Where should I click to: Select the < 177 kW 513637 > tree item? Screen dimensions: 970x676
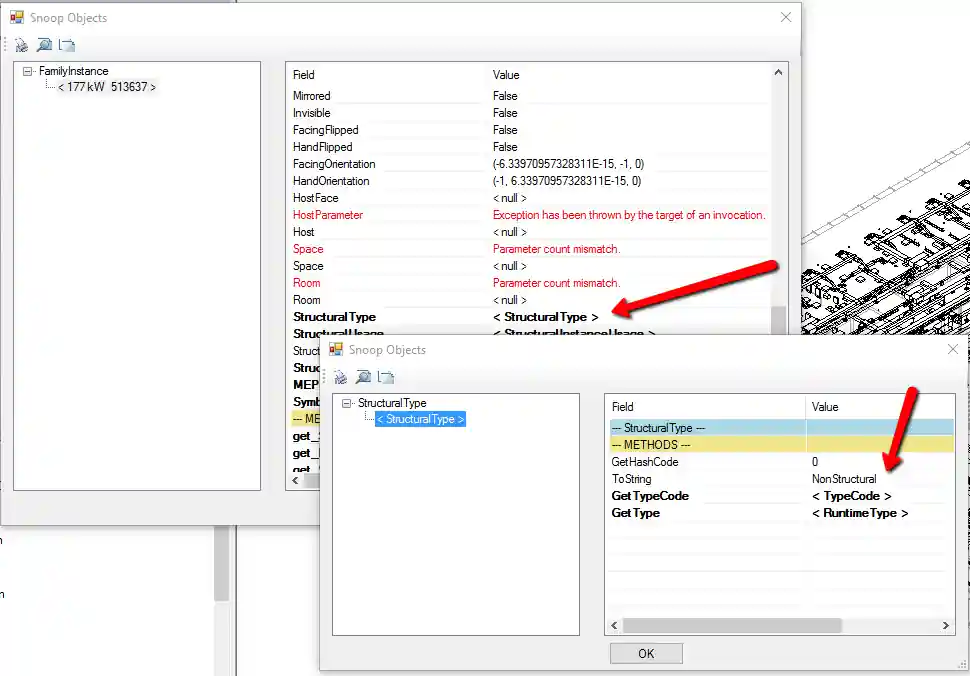pyautogui.click(x=107, y=87)
